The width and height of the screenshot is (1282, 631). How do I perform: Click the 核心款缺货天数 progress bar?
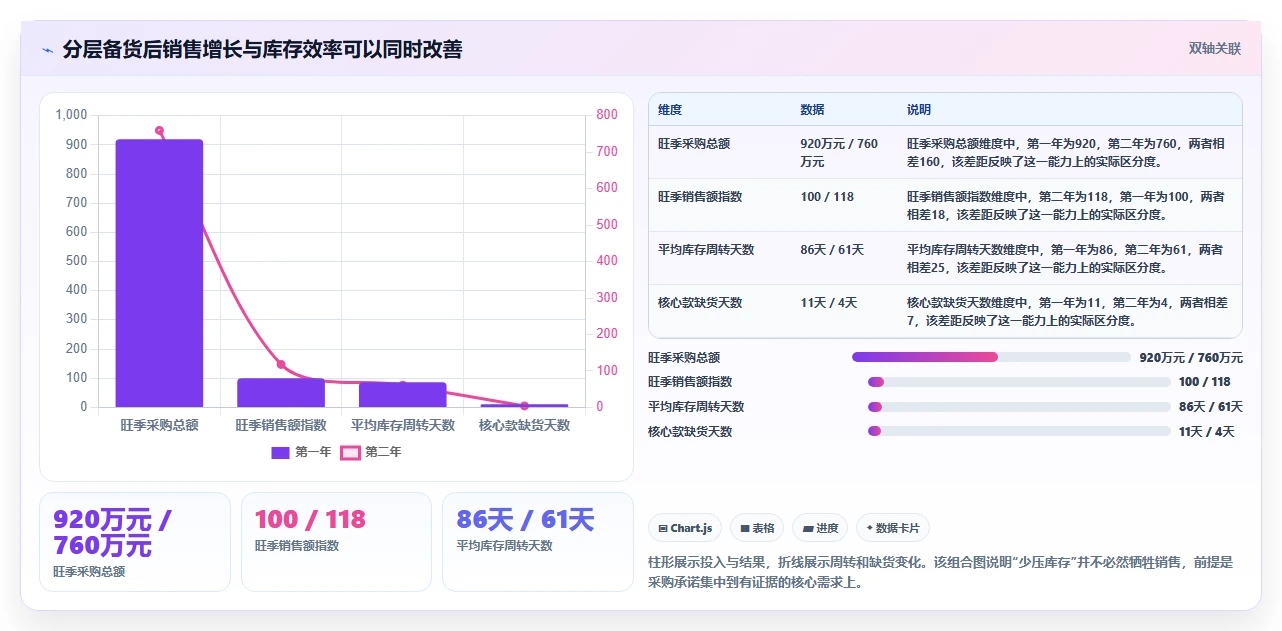point(1019,431)
